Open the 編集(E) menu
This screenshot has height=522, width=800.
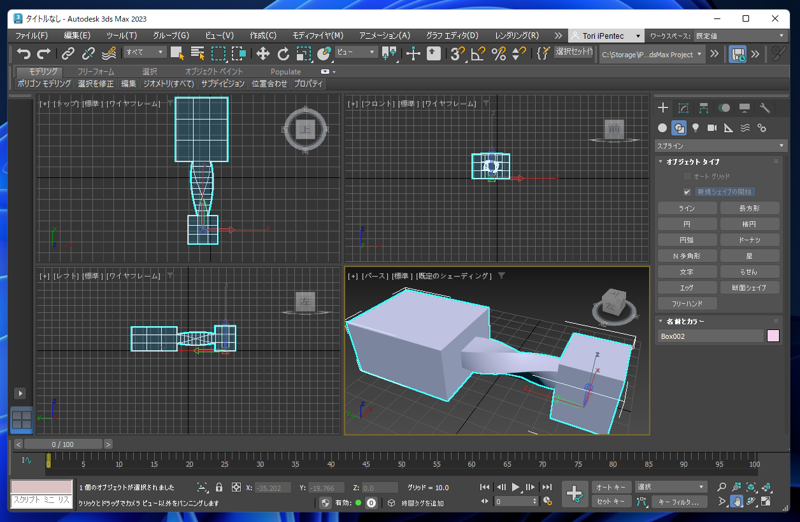[x=77, y=36]
